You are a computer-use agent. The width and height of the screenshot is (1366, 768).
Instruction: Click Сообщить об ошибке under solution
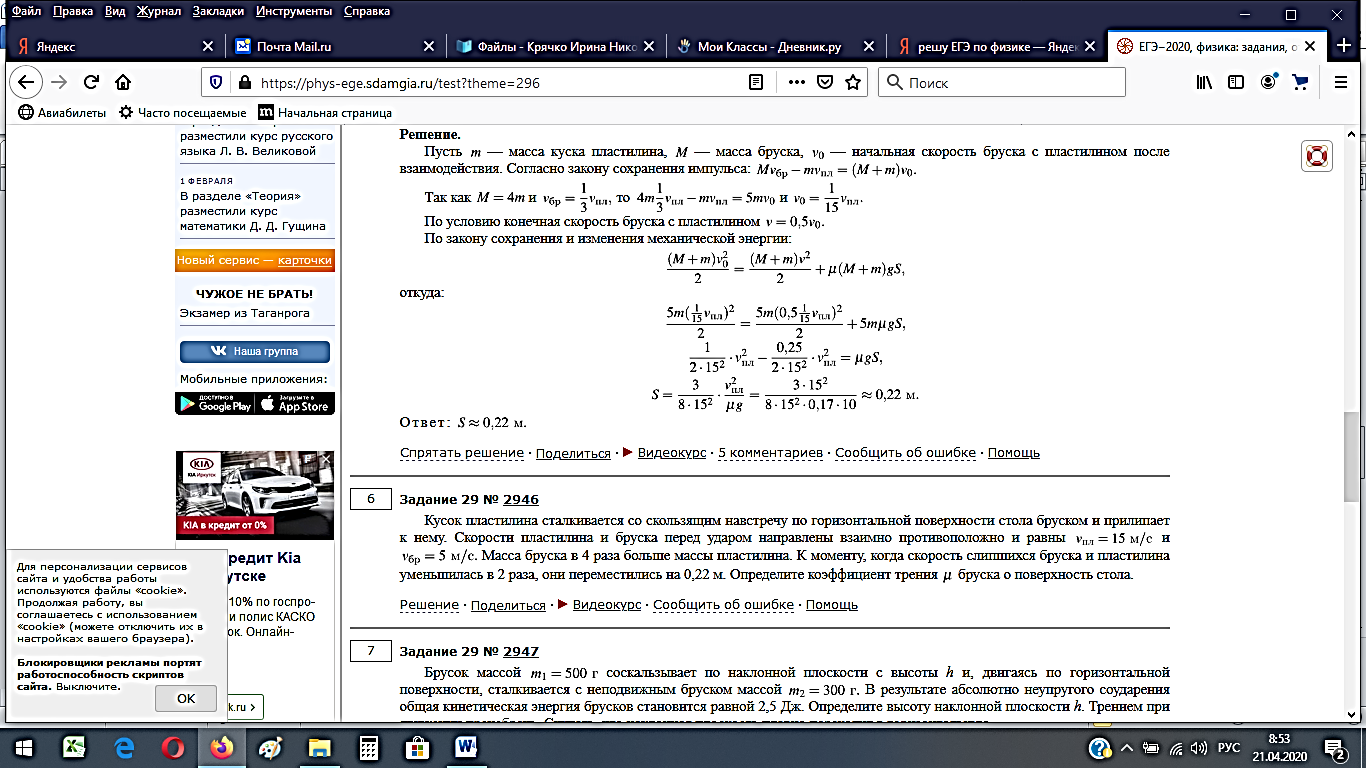[905, 453]
